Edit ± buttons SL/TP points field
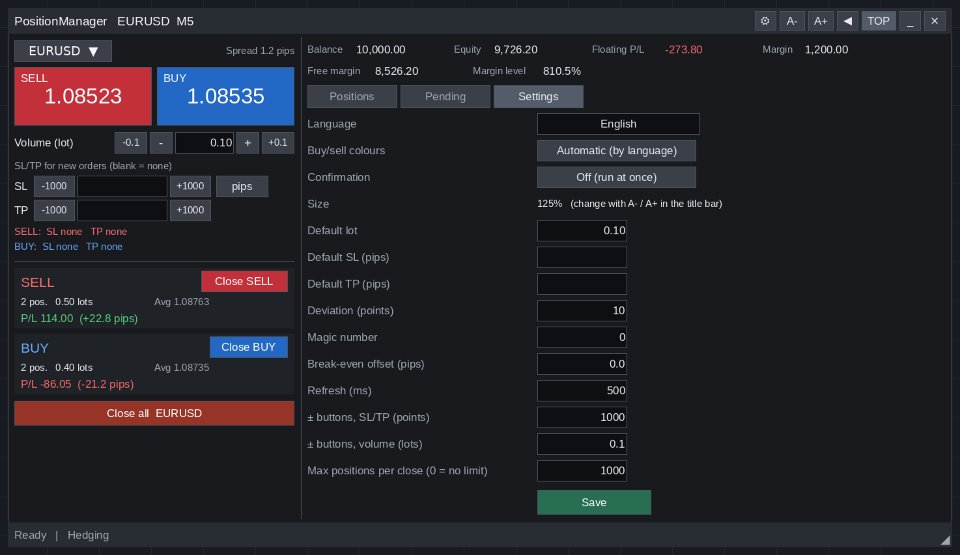Image resolution: width=960 pixels, height=555 pixels. pyautogui.click(x=582, y=418)
